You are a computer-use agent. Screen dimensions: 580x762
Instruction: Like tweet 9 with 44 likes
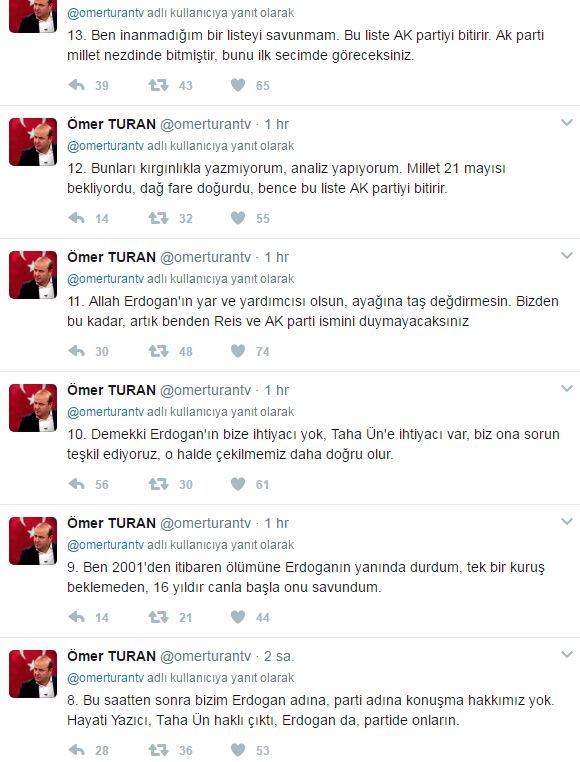click(x=238, y=617)
